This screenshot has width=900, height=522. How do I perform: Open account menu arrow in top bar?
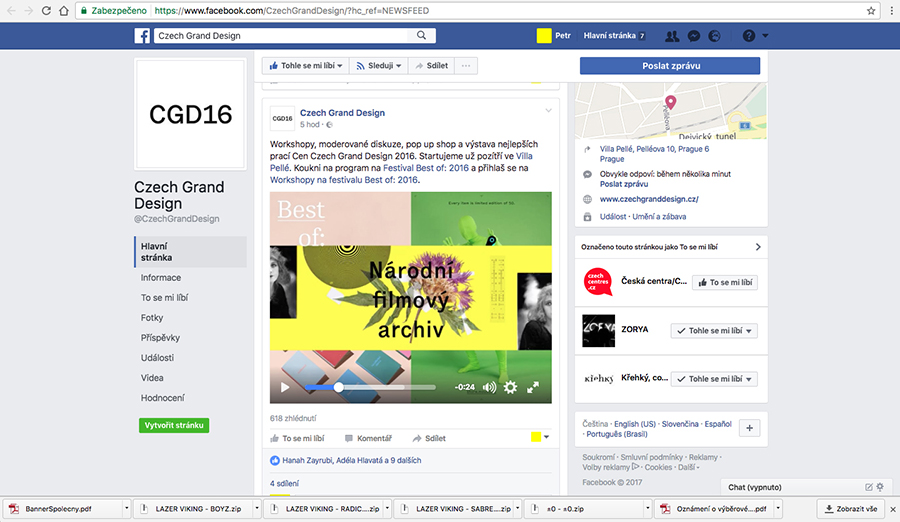765,36
